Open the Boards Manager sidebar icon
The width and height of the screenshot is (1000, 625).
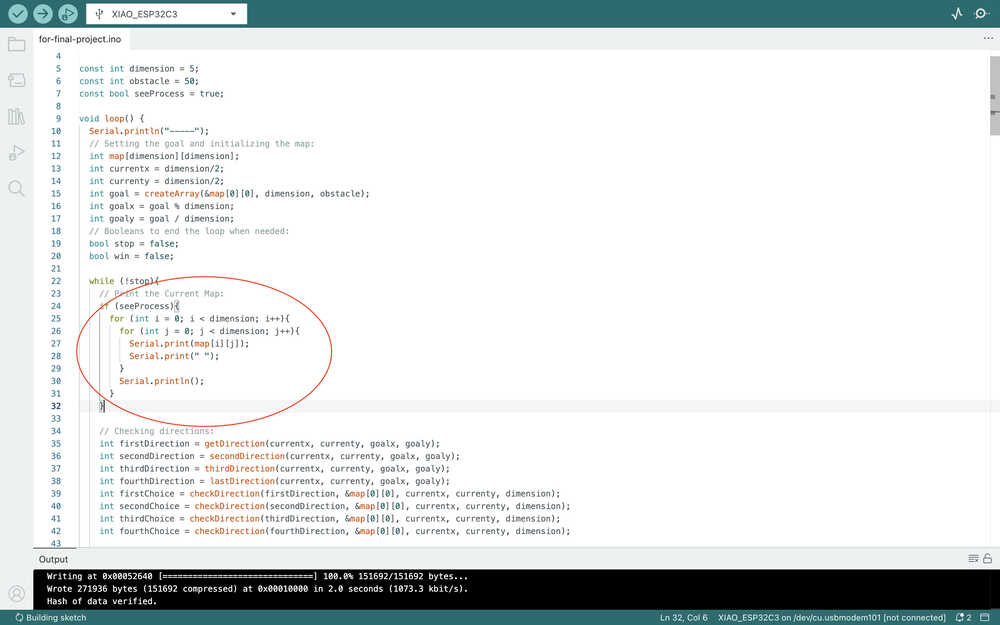(x=17, y=80)
